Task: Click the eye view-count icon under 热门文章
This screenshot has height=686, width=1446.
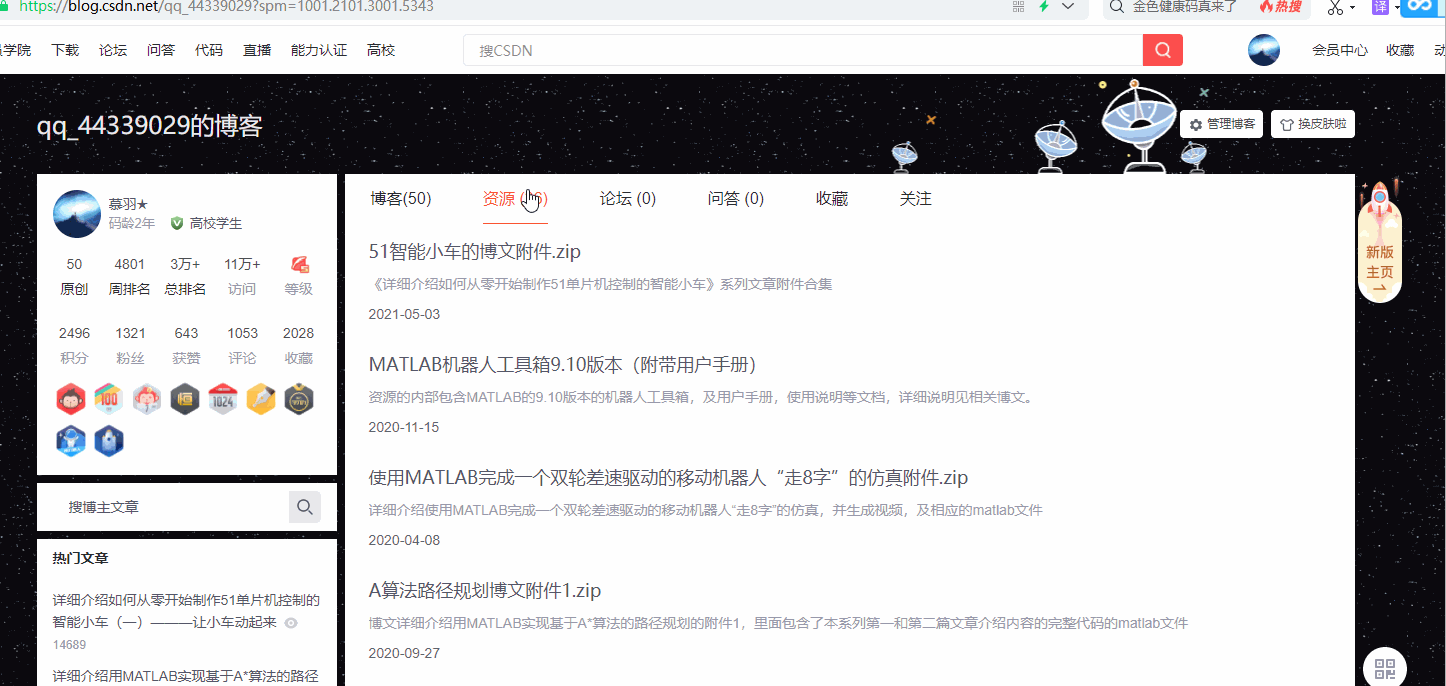Action: click(x=291, y=622)
